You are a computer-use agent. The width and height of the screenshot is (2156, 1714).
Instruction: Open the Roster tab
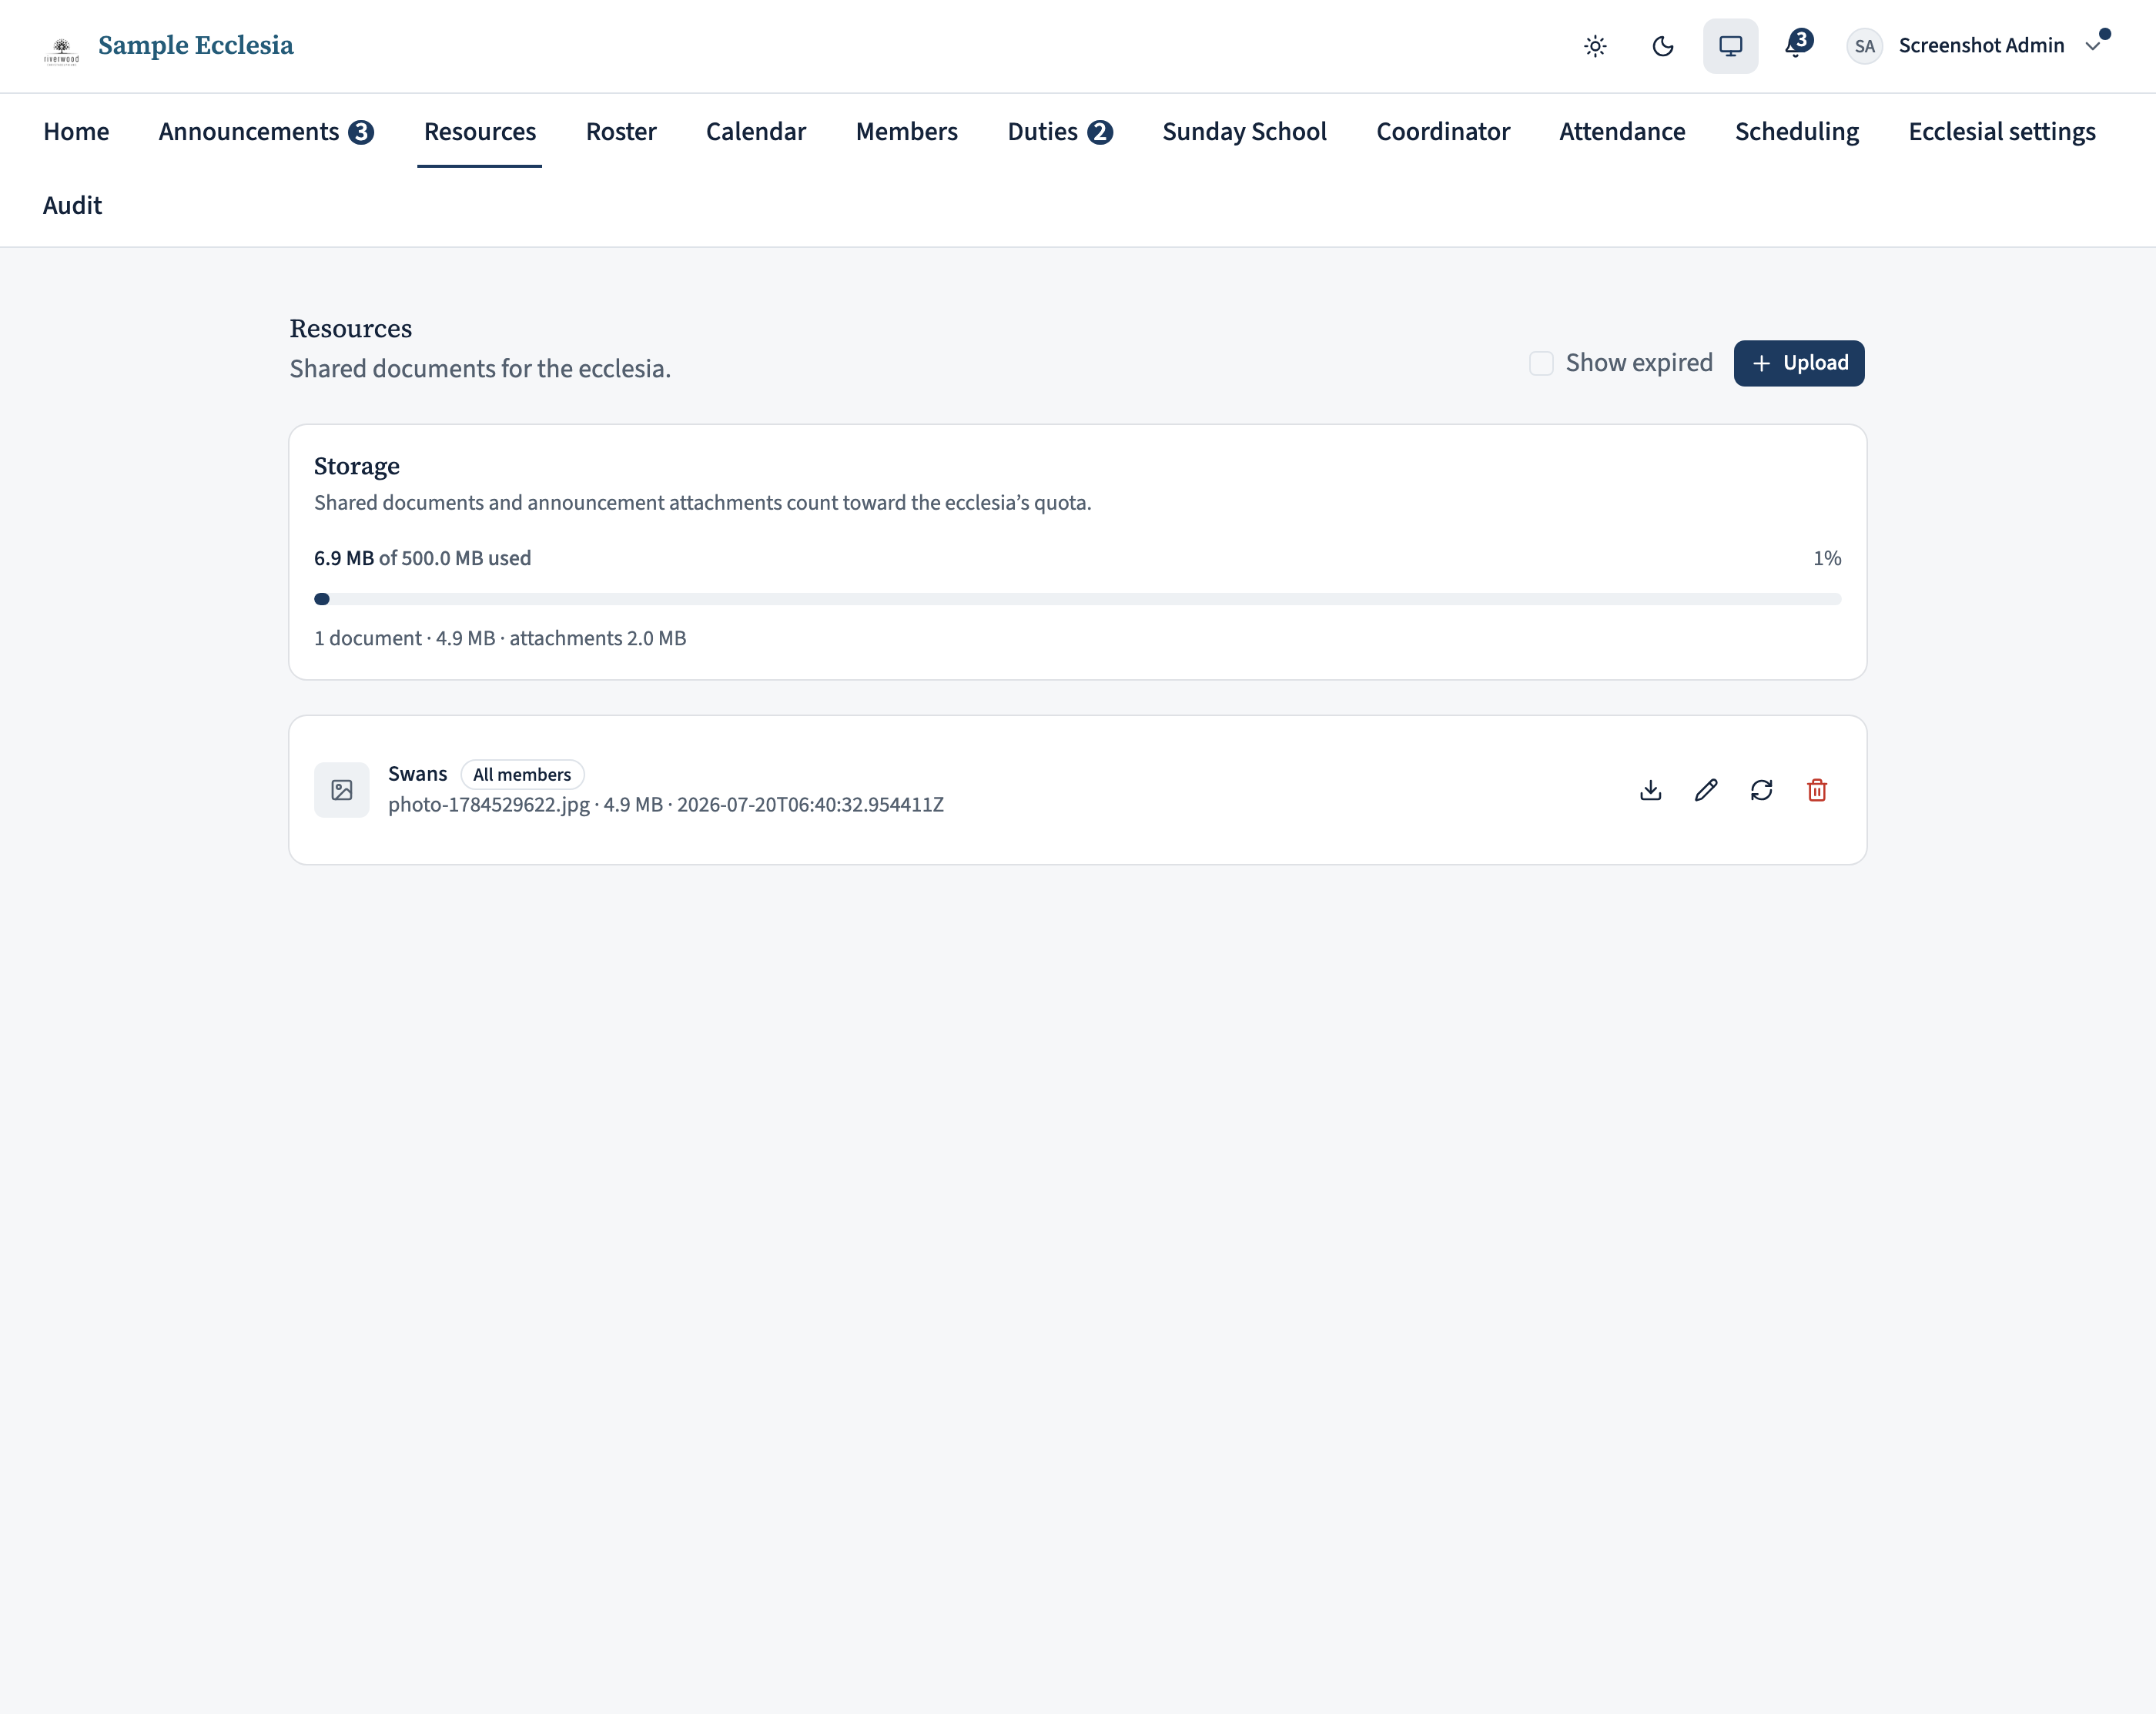[x=621, y=131]
